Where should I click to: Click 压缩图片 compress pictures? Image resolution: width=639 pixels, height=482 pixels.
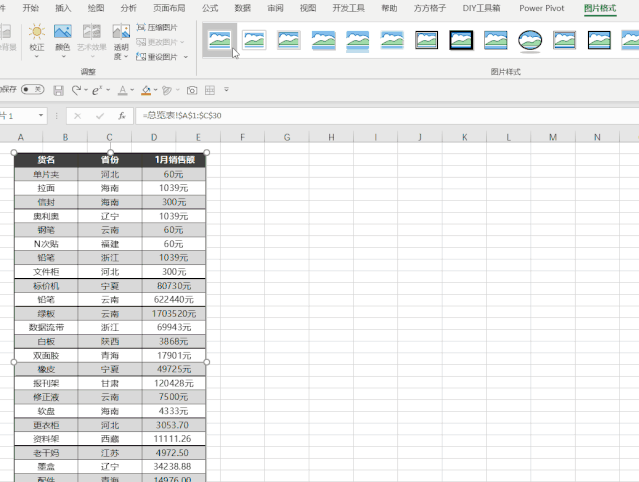[x=157, y=27]
